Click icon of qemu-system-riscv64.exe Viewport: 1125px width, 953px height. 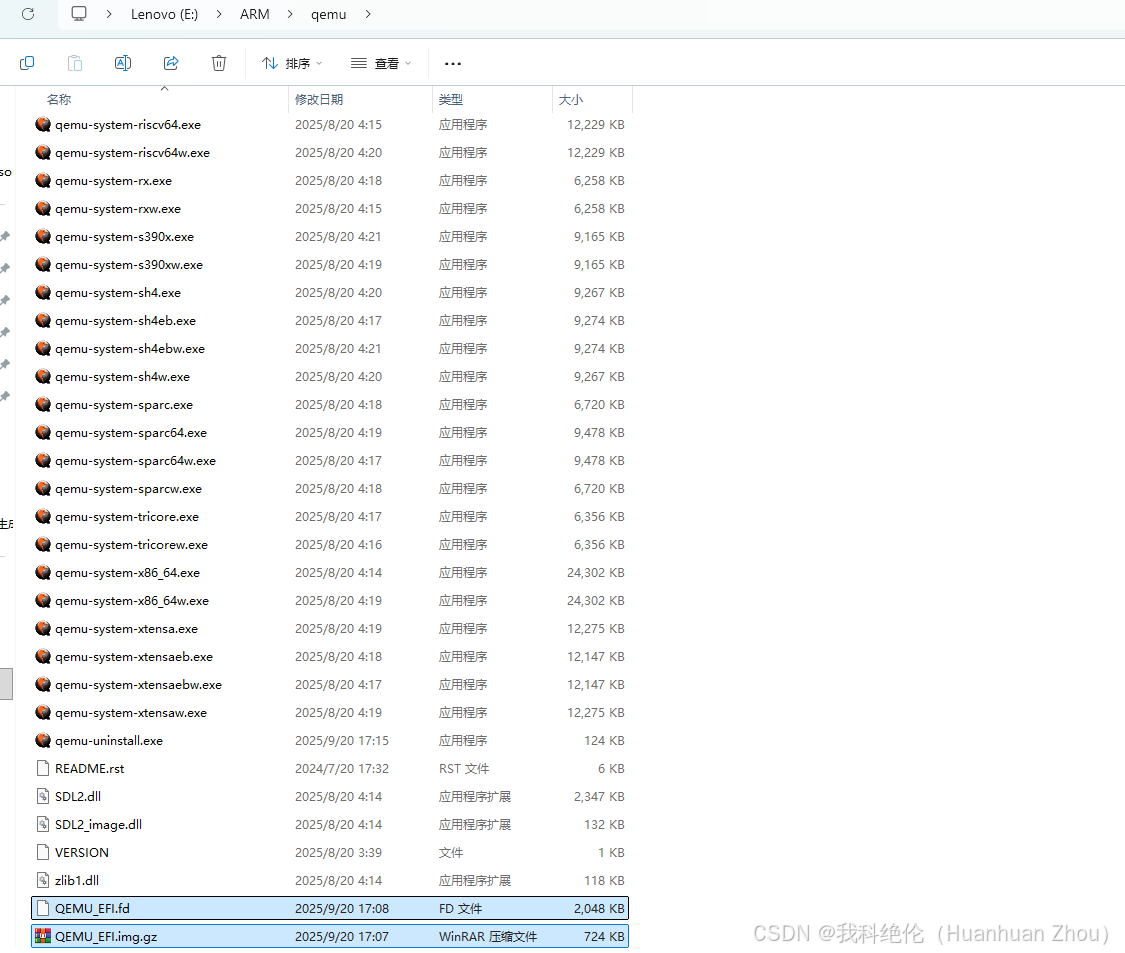coord(43,124)
